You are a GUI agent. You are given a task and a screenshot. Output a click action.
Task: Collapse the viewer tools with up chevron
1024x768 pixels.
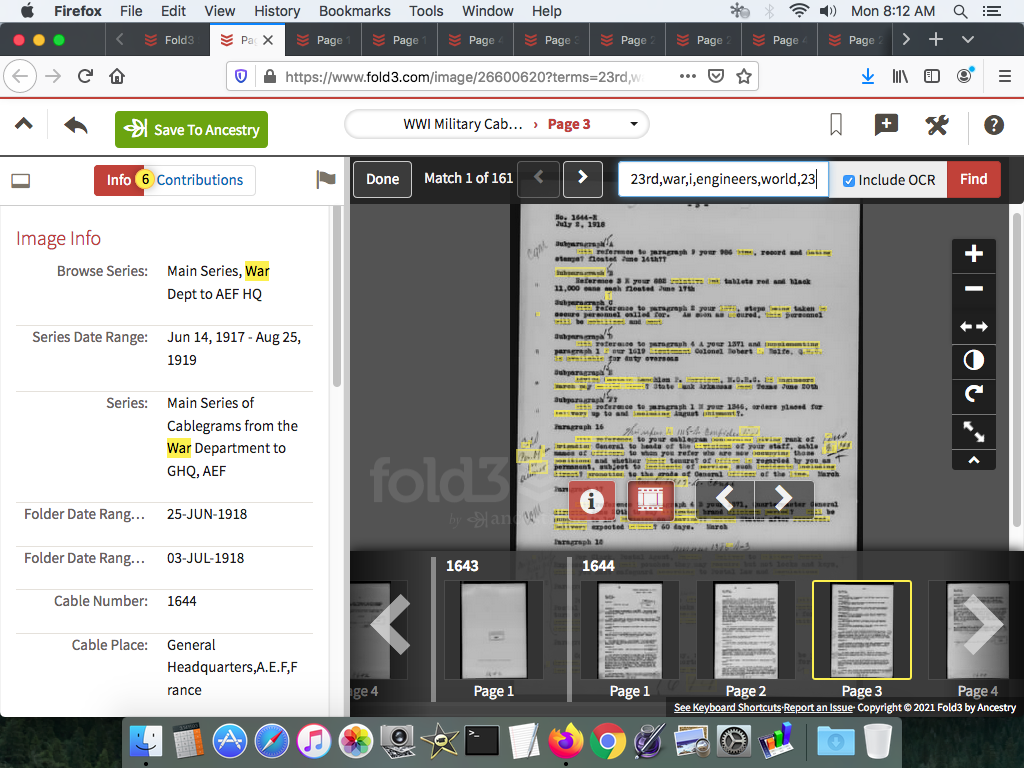974,460
